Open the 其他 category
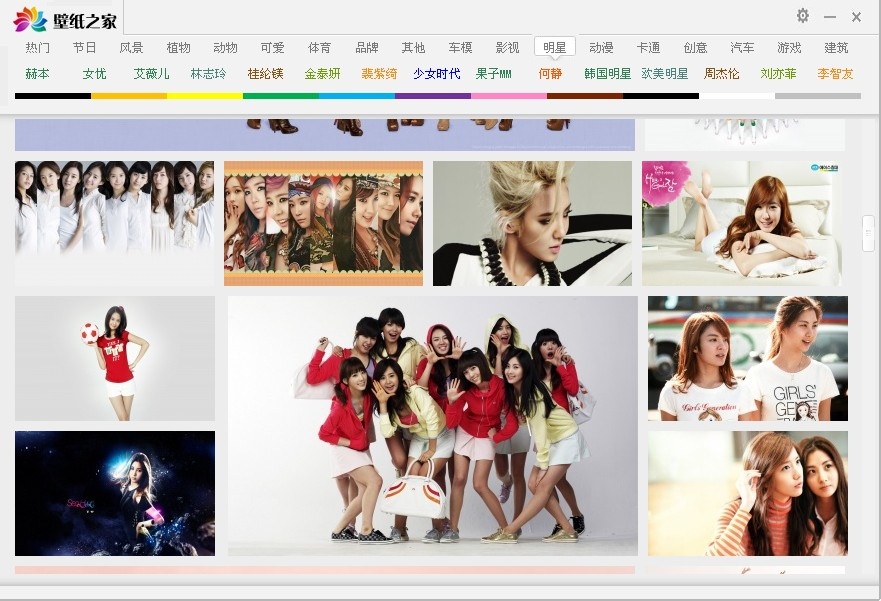The width and height of the screenshot is (881, 601). coord(414,48)
